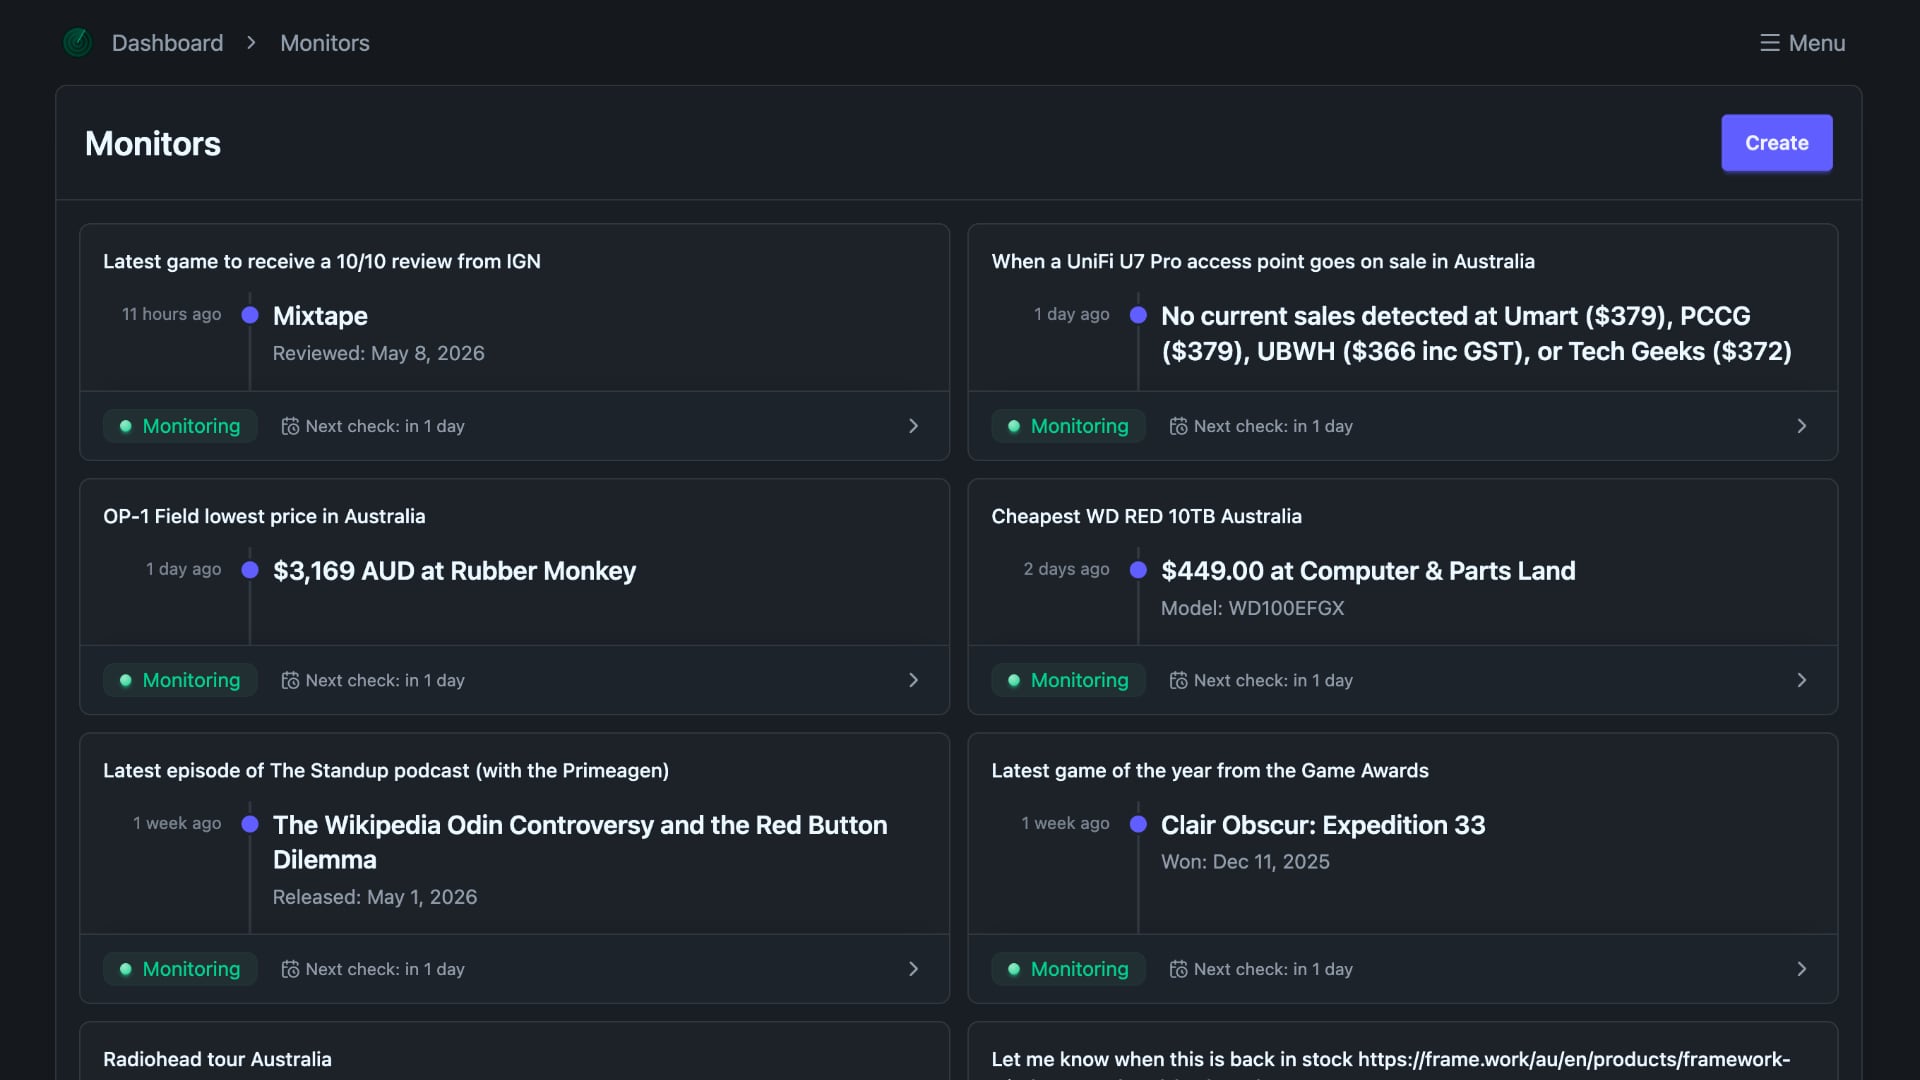Image resolution: width=1920 pixels, height=1080 pixels.
Task: Click the timeline dot beside No current sales detected
Action: point(1138,315)
